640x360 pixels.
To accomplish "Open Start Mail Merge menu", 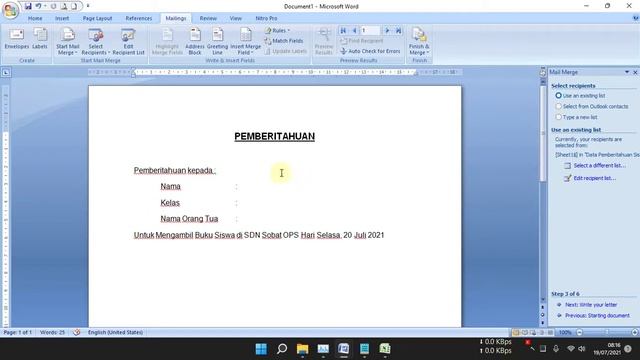I will click(x=68, y=42).
